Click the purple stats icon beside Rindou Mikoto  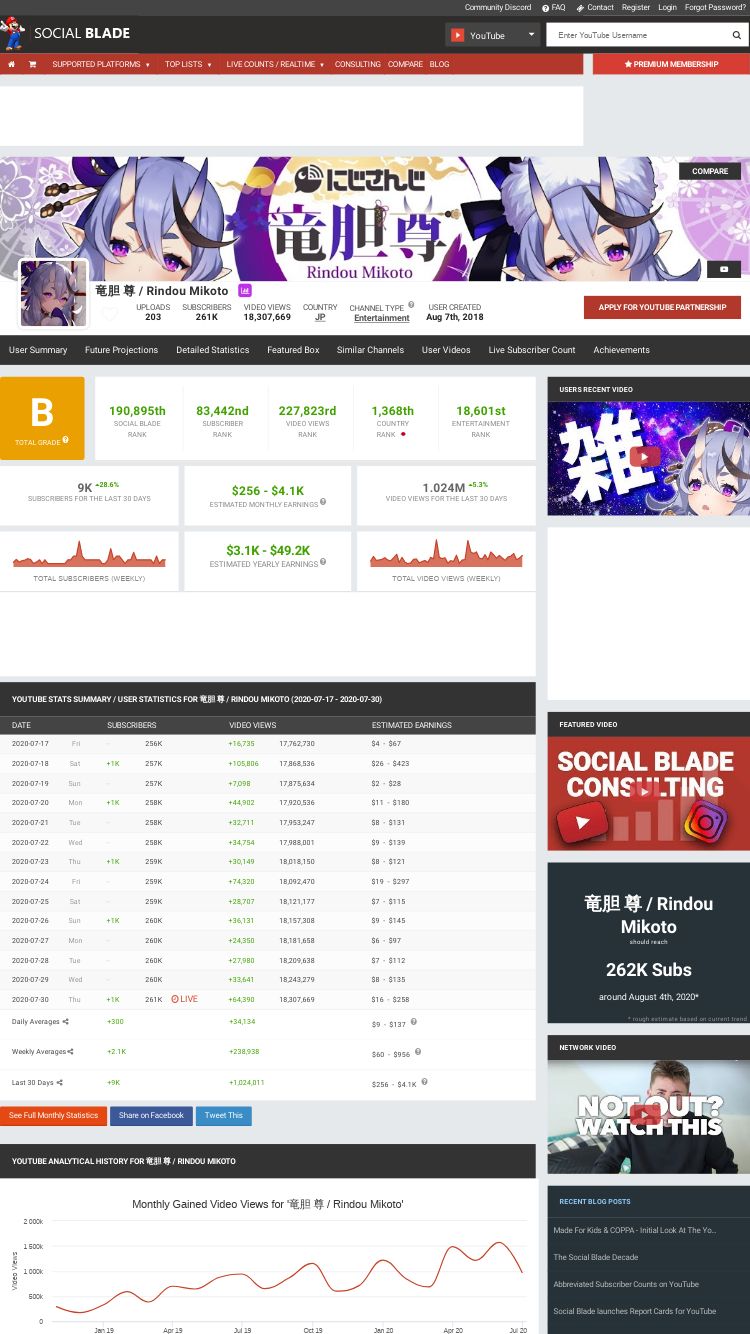point(245,290)
